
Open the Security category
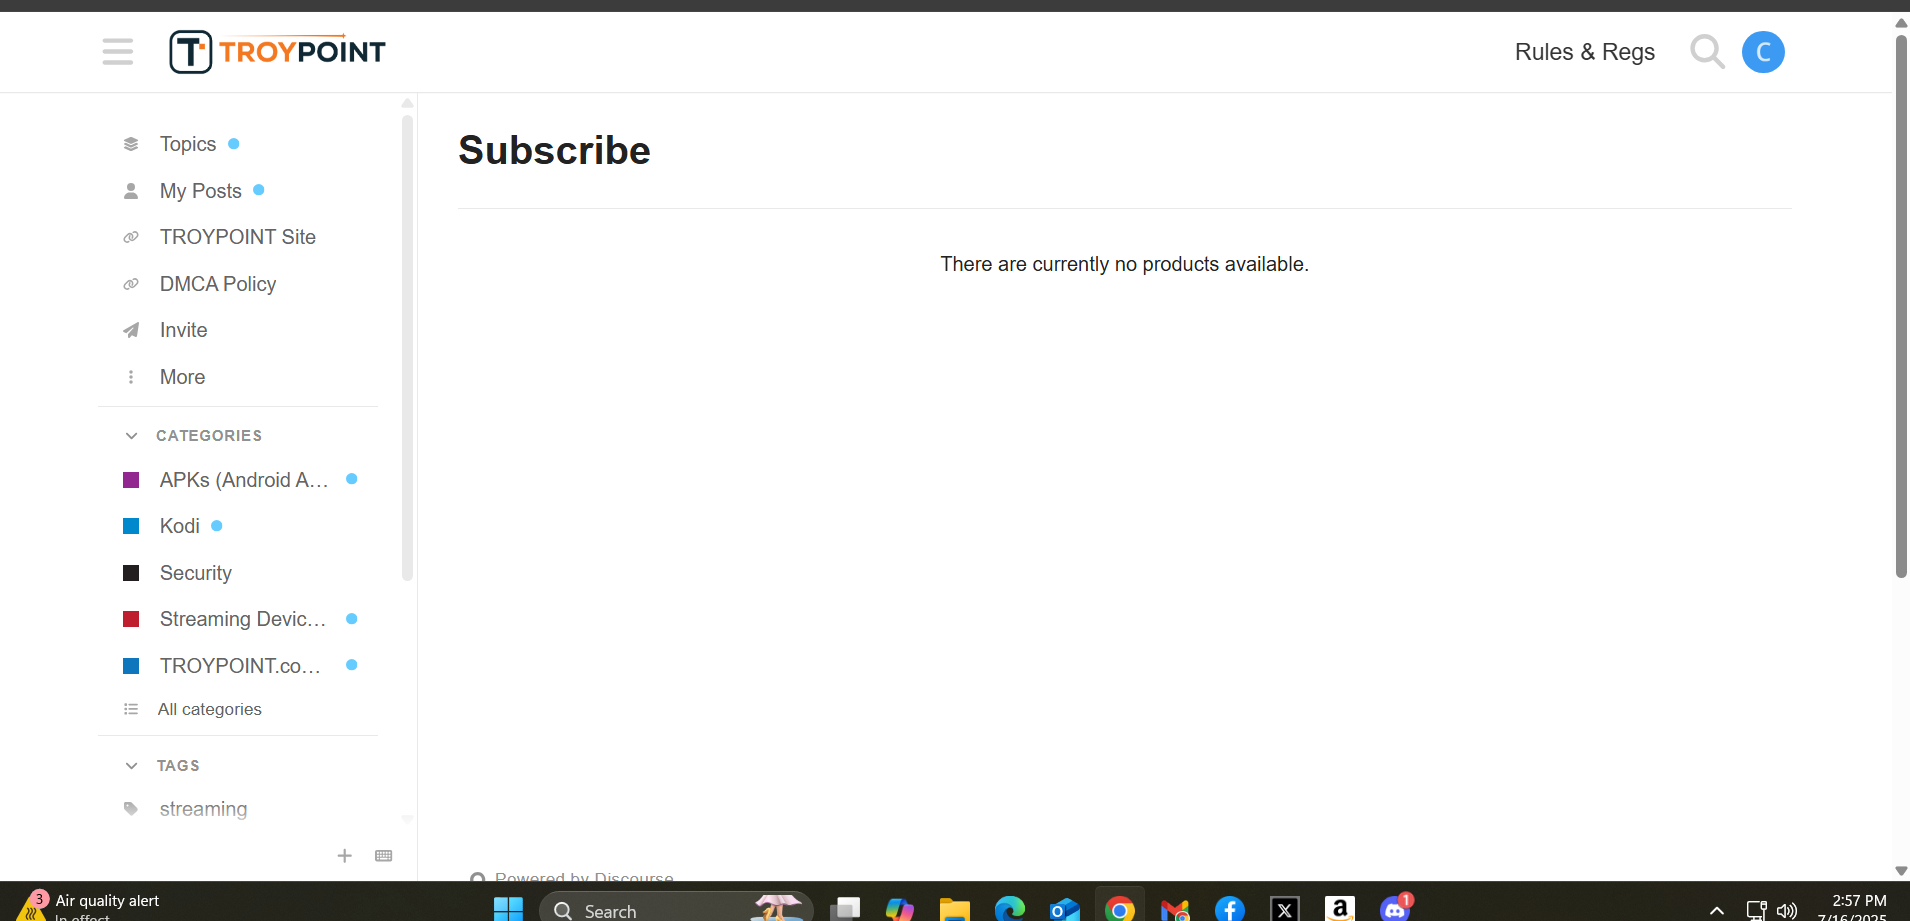[x=195, y=573]
